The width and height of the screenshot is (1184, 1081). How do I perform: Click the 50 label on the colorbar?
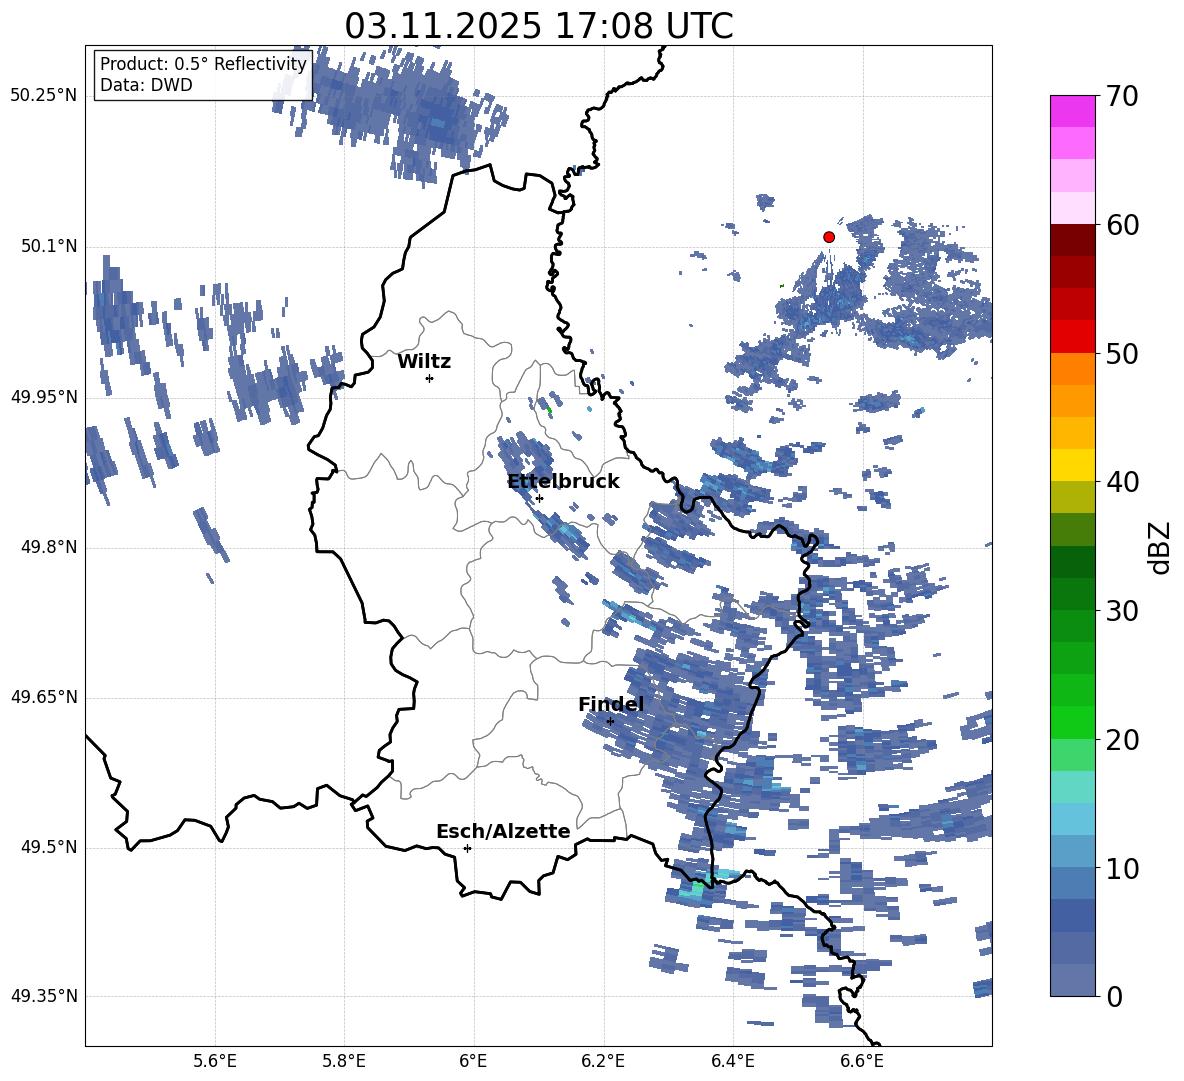[1121, 353]
